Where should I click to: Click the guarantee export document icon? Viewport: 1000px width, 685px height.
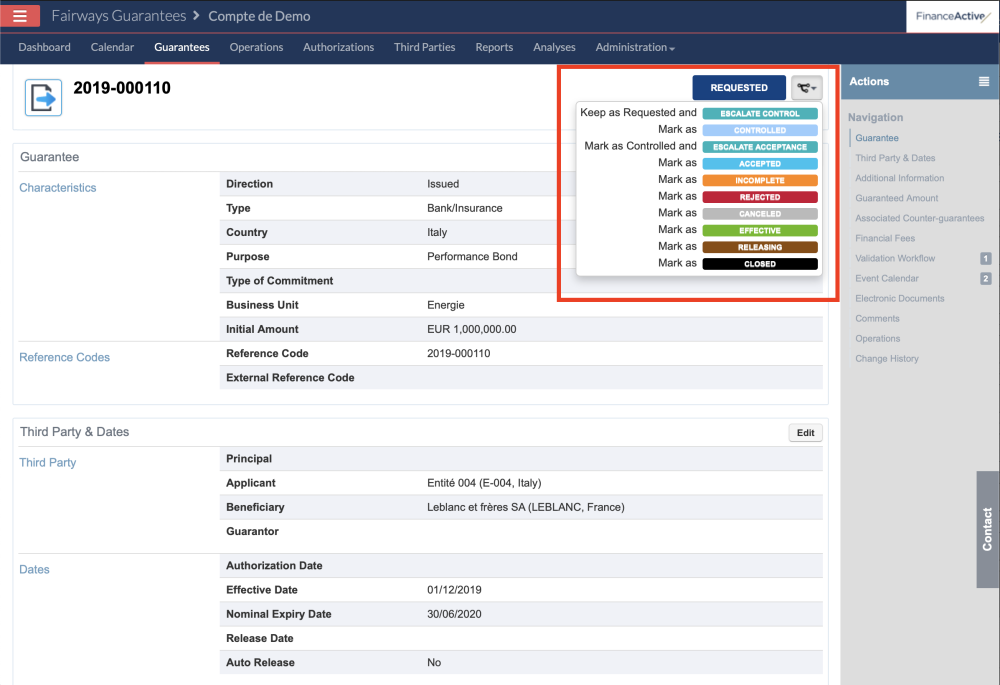coord(43,98)
